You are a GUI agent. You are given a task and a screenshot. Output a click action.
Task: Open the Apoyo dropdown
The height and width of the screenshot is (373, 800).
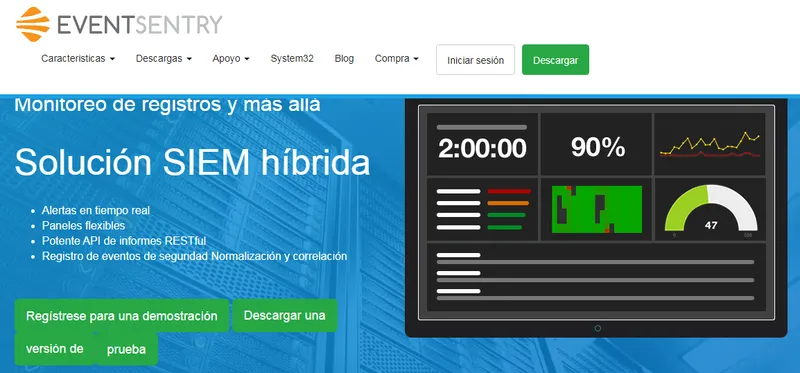231,59
